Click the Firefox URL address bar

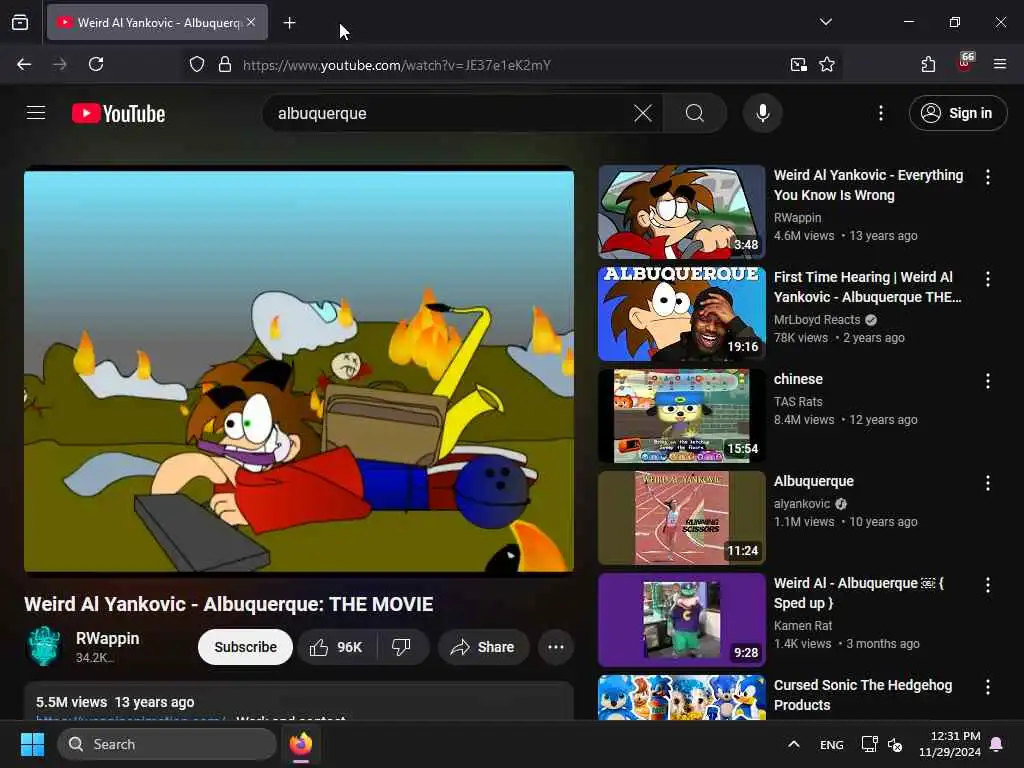click(509, 65)
